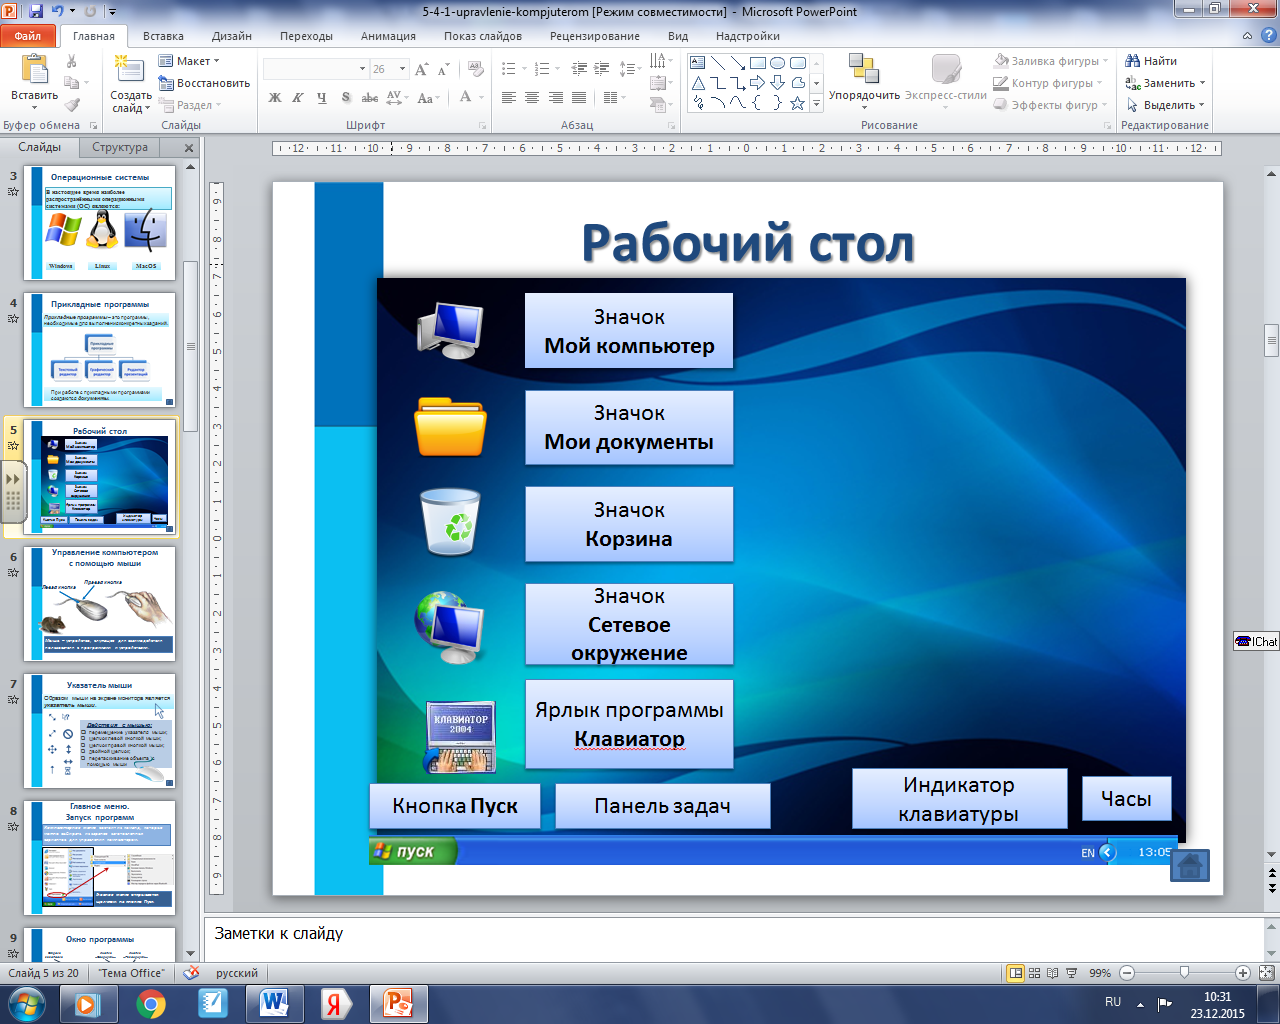This screenshot has width=1280, height=1024.
Task: Select slide 6 thumbnail about the mouse
Action: point(100,603)
